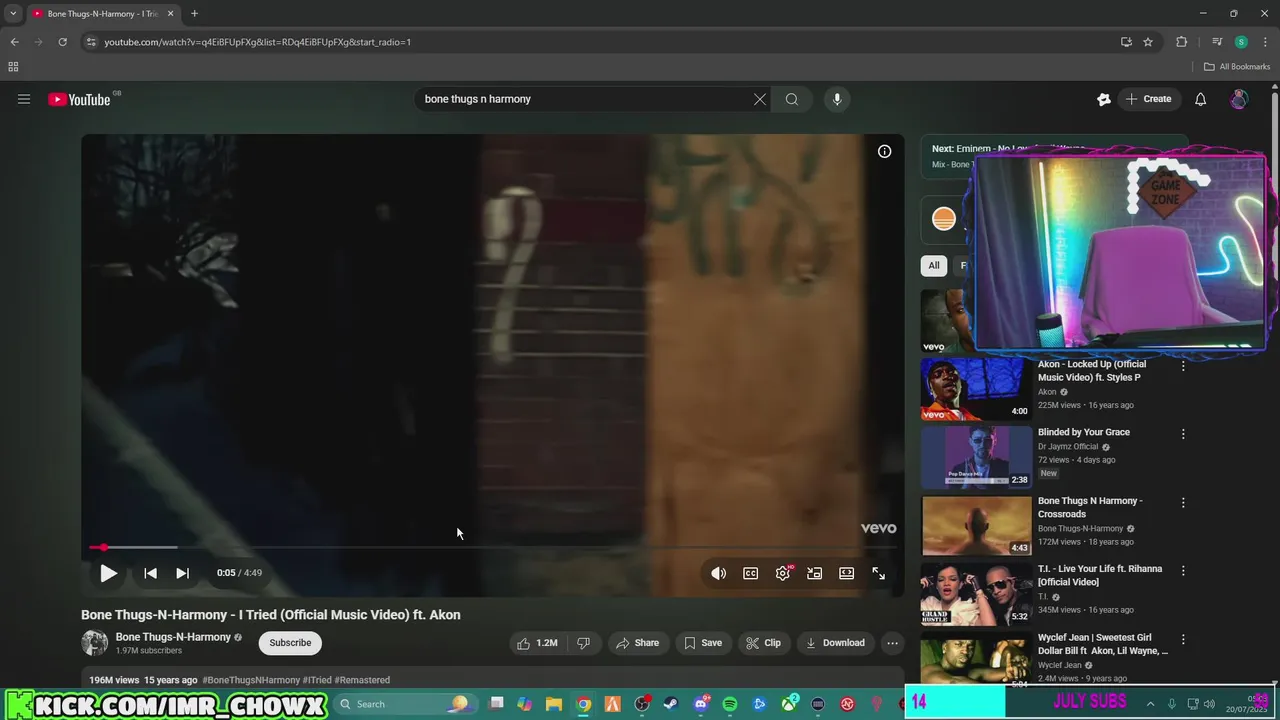Open the channel avatar image
This screenshot has width=1280, height=720.
coord(95,643)
